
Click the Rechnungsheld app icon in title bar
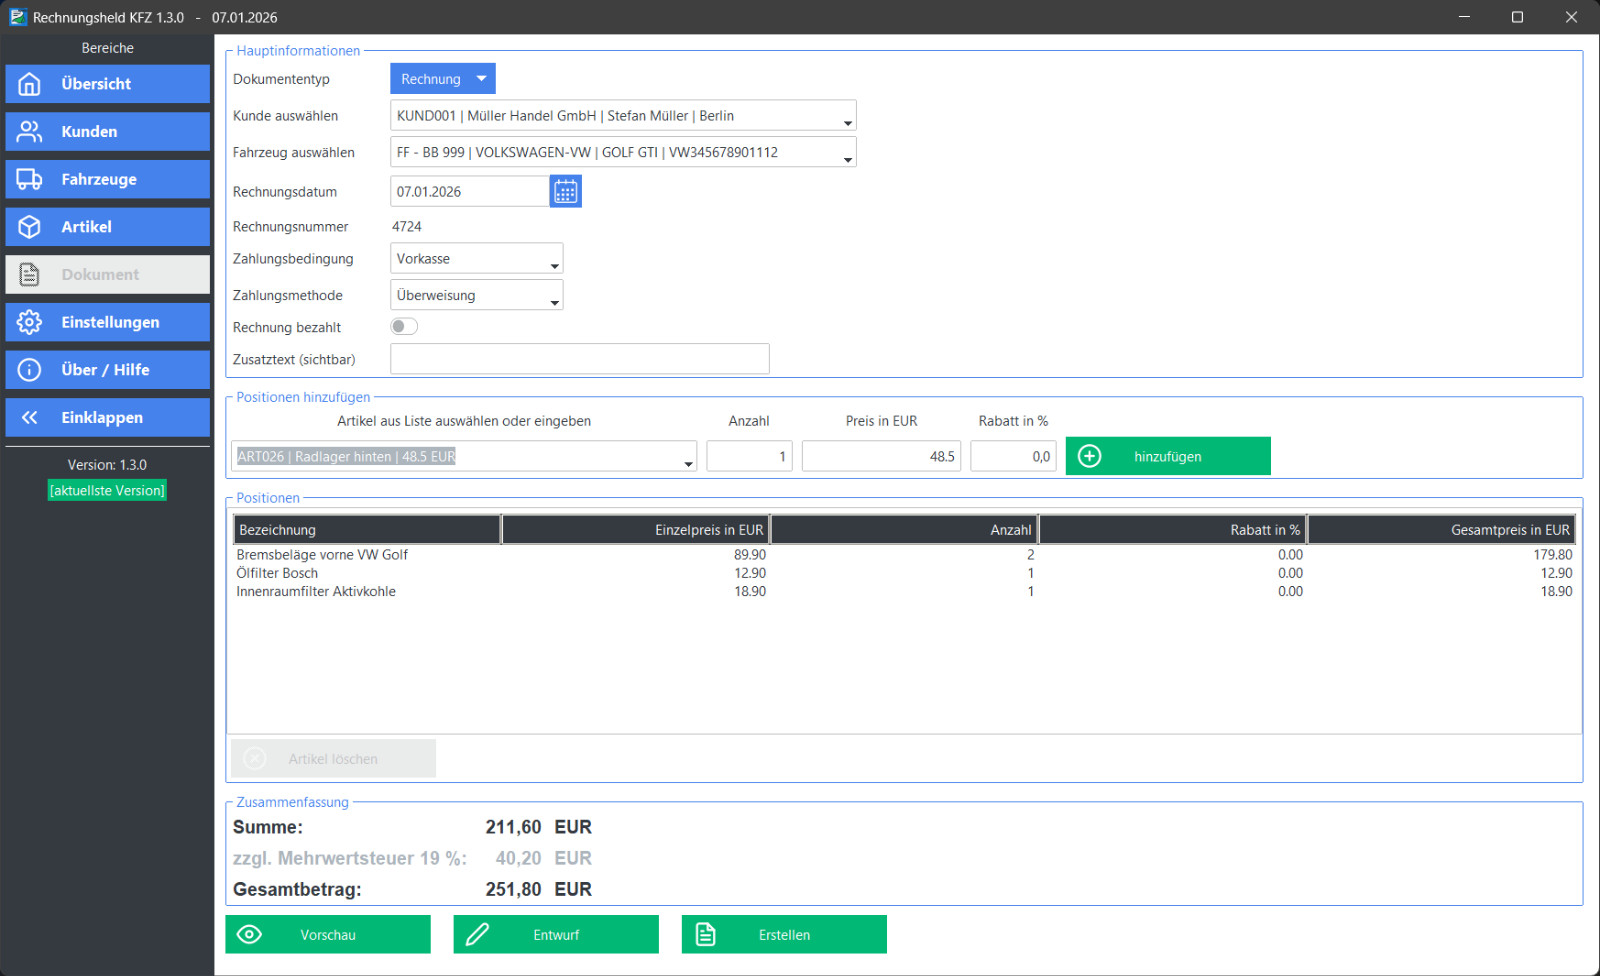pos(17,17)
